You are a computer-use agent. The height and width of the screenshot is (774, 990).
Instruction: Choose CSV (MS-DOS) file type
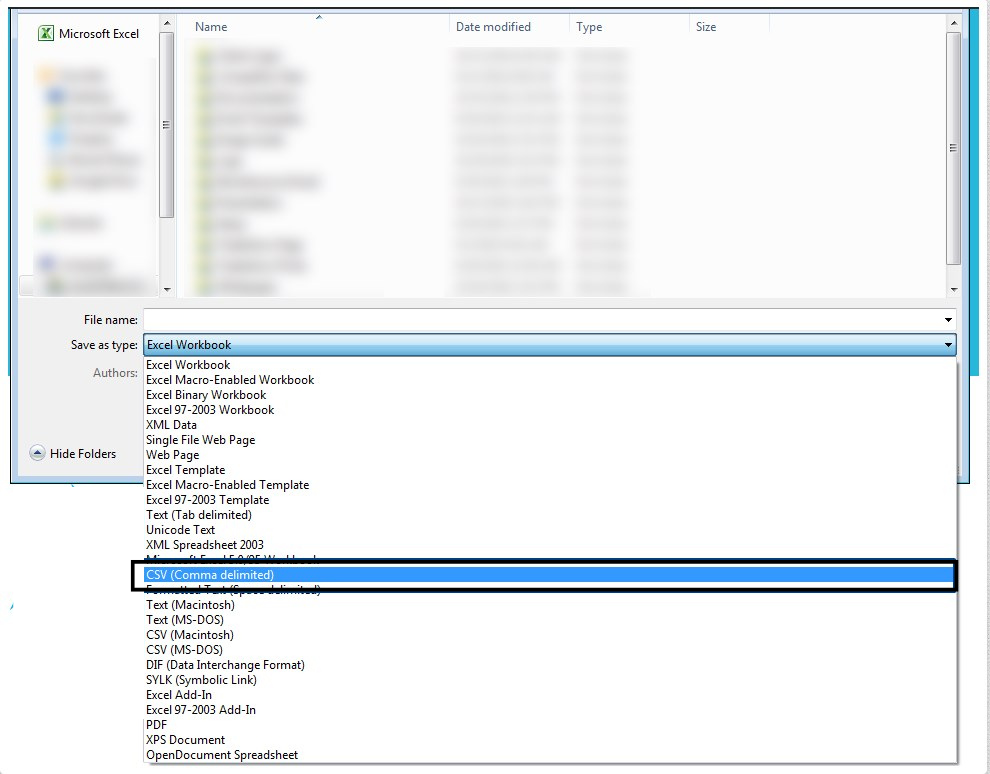[x=550, y=650]
